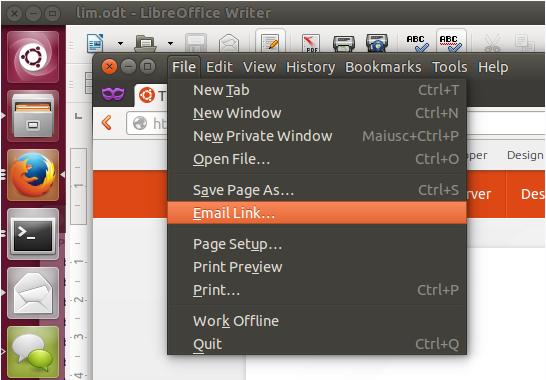Select Save Page As… menu entry
This screenshot has width=546, height=380.
(317, 190)
